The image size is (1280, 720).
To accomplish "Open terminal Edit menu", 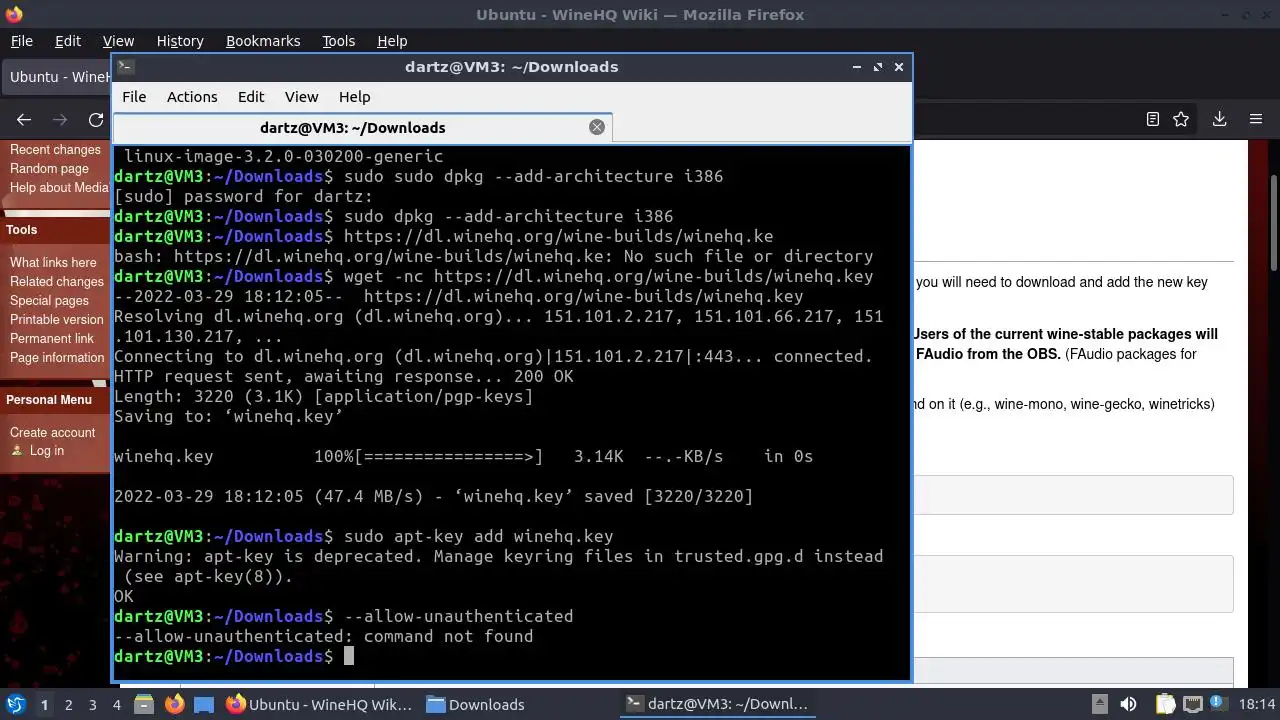I will pyautogui.click(x=251, y=97).
